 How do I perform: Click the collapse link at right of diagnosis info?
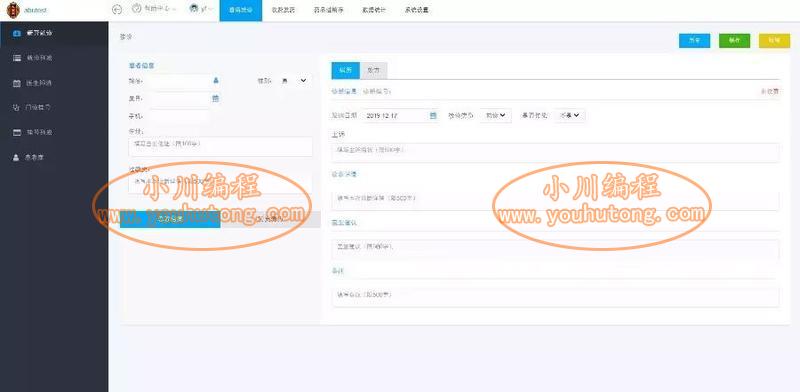click(x=769, y=91)
